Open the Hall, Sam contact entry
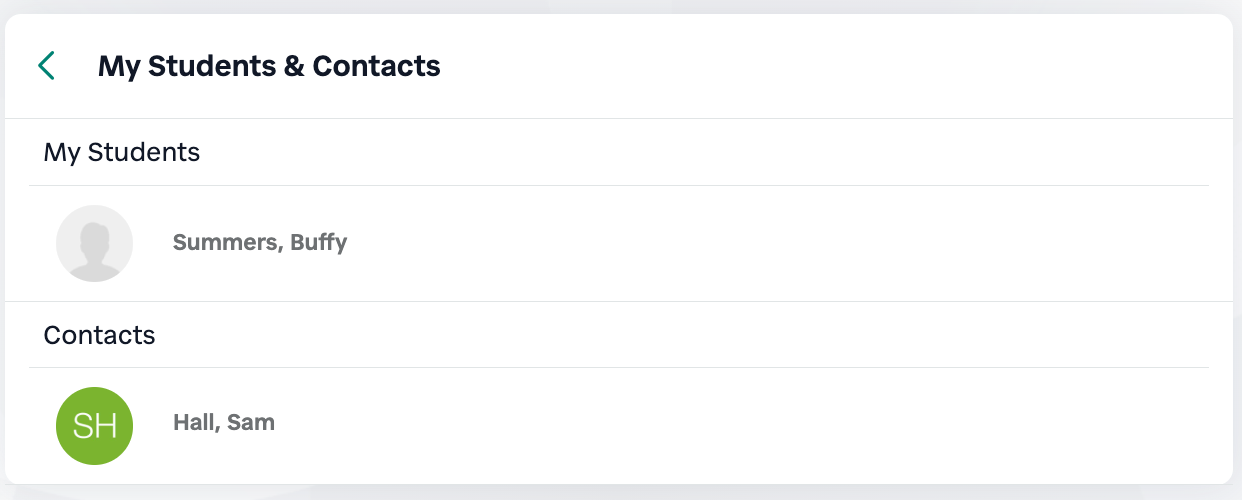This screenshot has width=1242, height=500. pos(224,423)
